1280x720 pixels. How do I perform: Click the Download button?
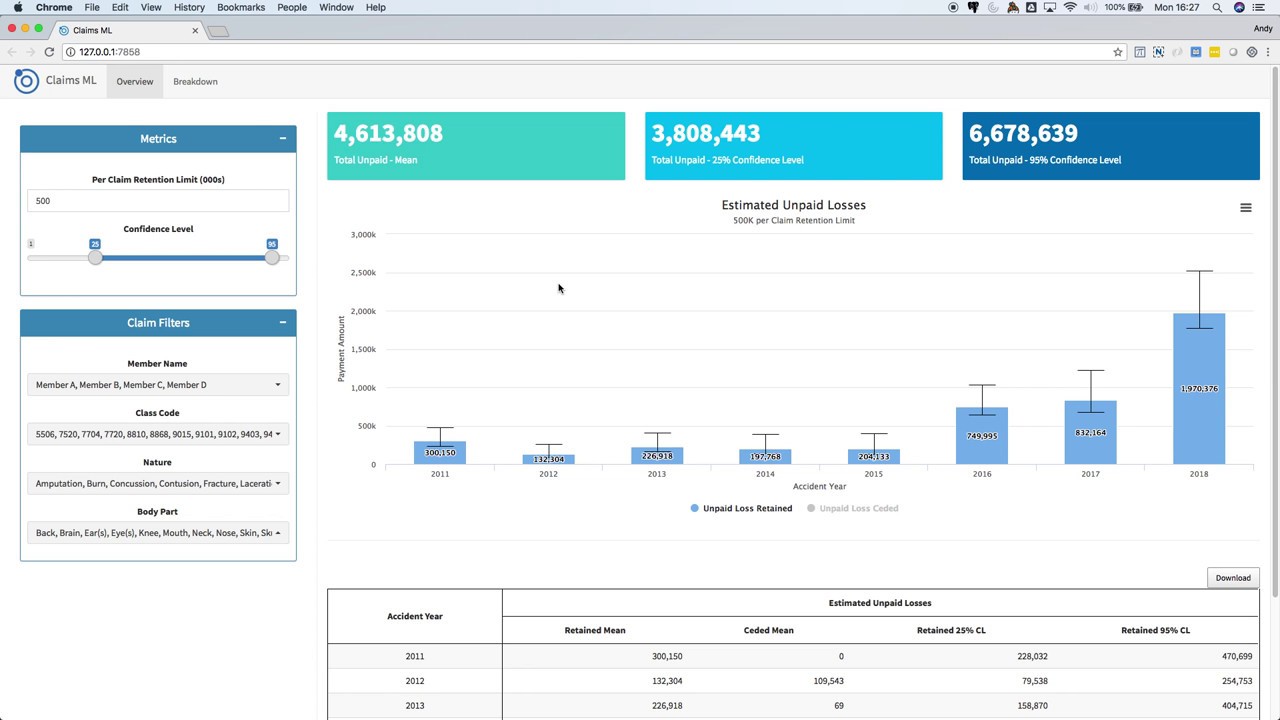coord(1233,578)
